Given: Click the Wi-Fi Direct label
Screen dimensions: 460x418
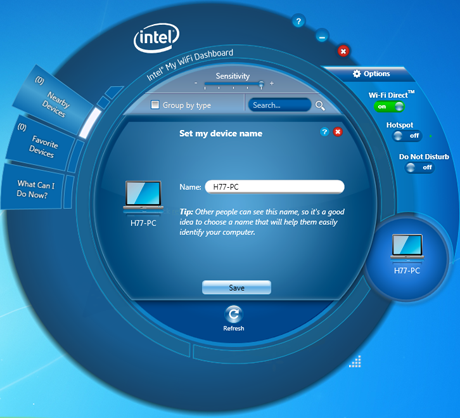Looking at the screenshot, I should tap(391, 95).
